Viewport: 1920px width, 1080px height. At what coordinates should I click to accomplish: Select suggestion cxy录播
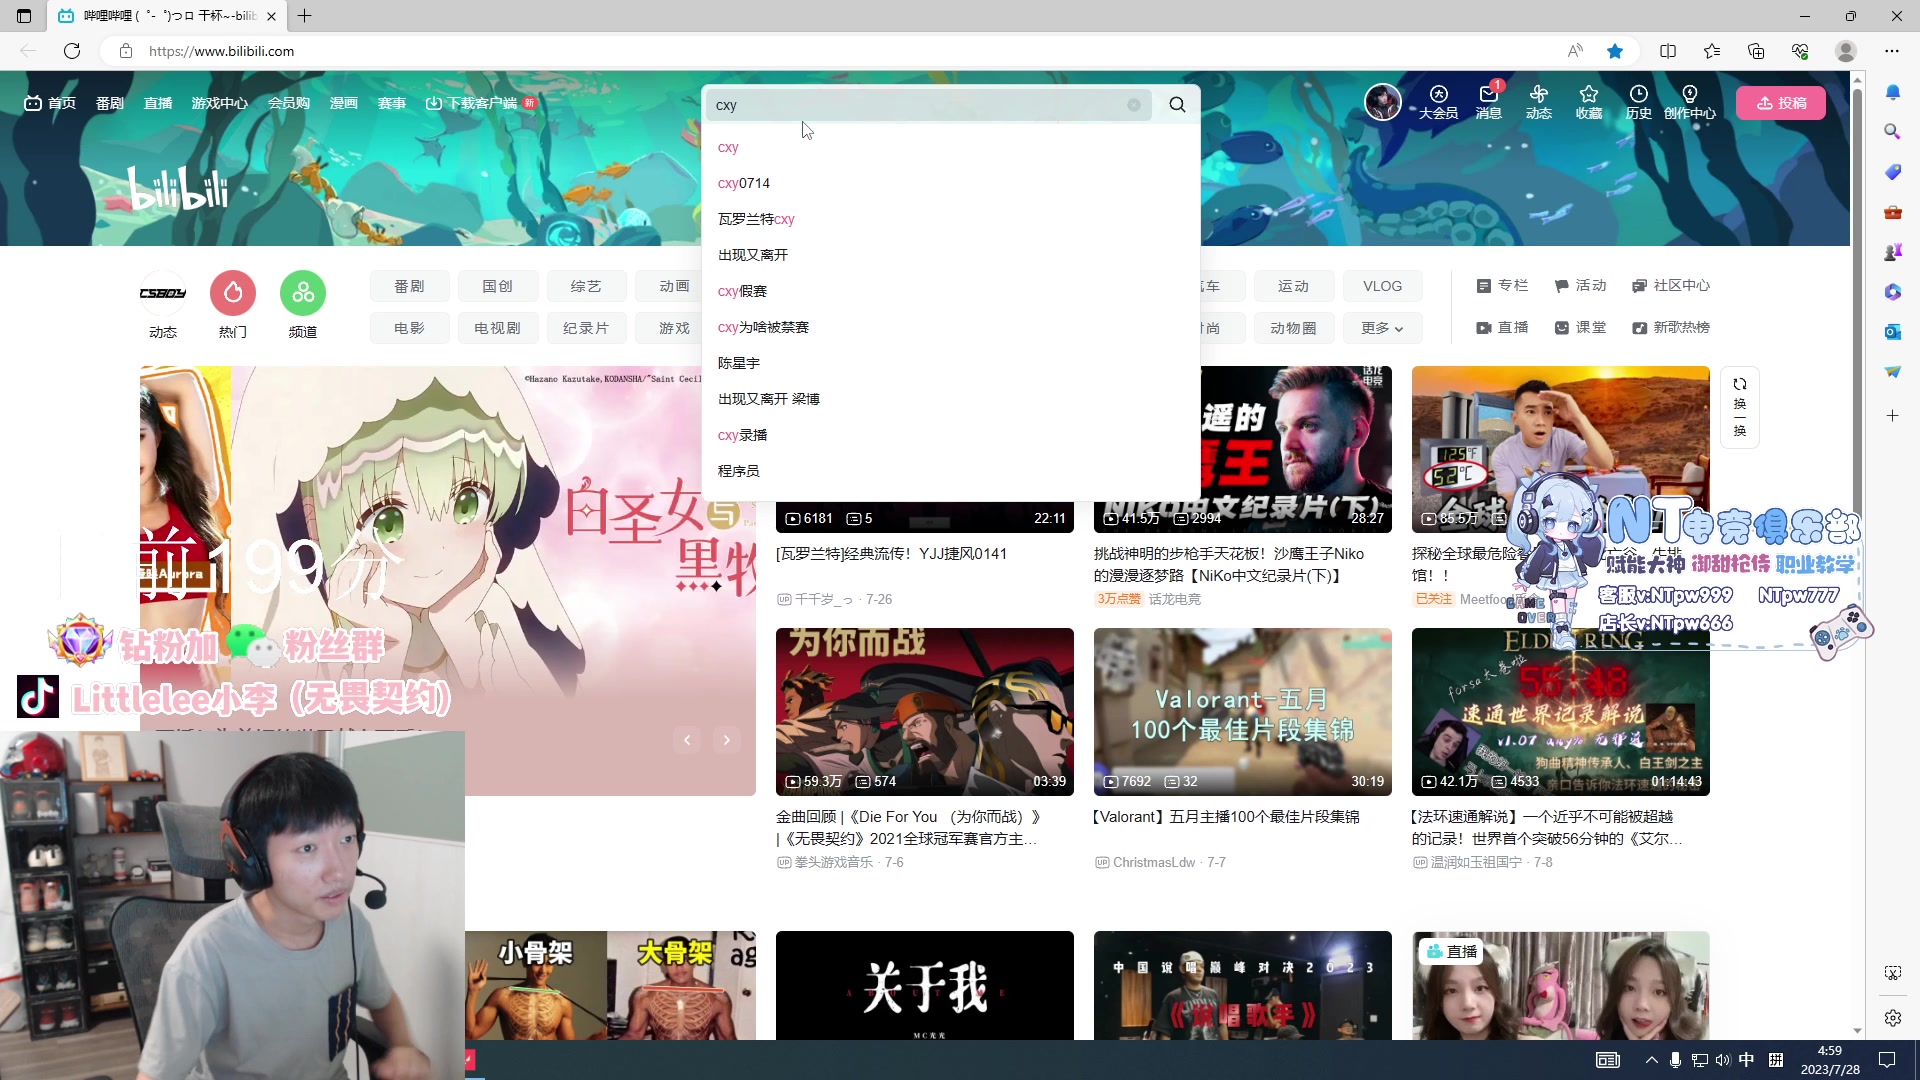pos(950,435)
